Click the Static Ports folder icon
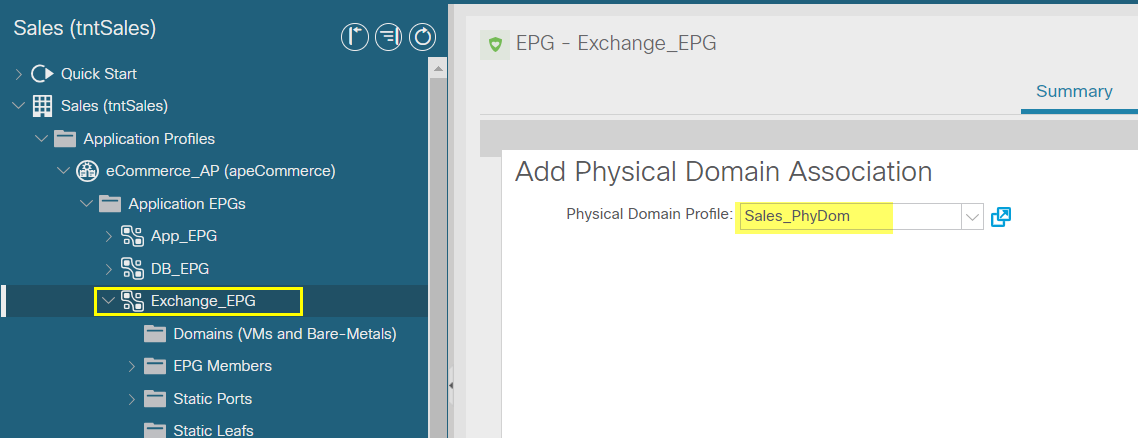The width and height of the screenshot is (1138, 438). 155,399
